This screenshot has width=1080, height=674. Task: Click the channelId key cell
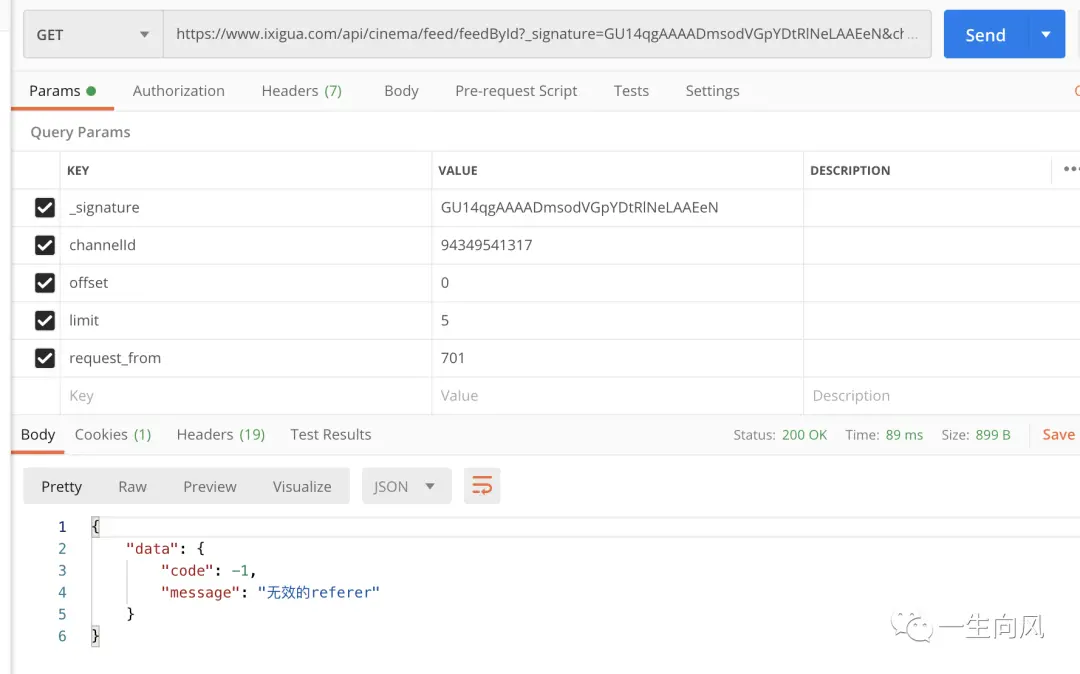pos(246,245)
